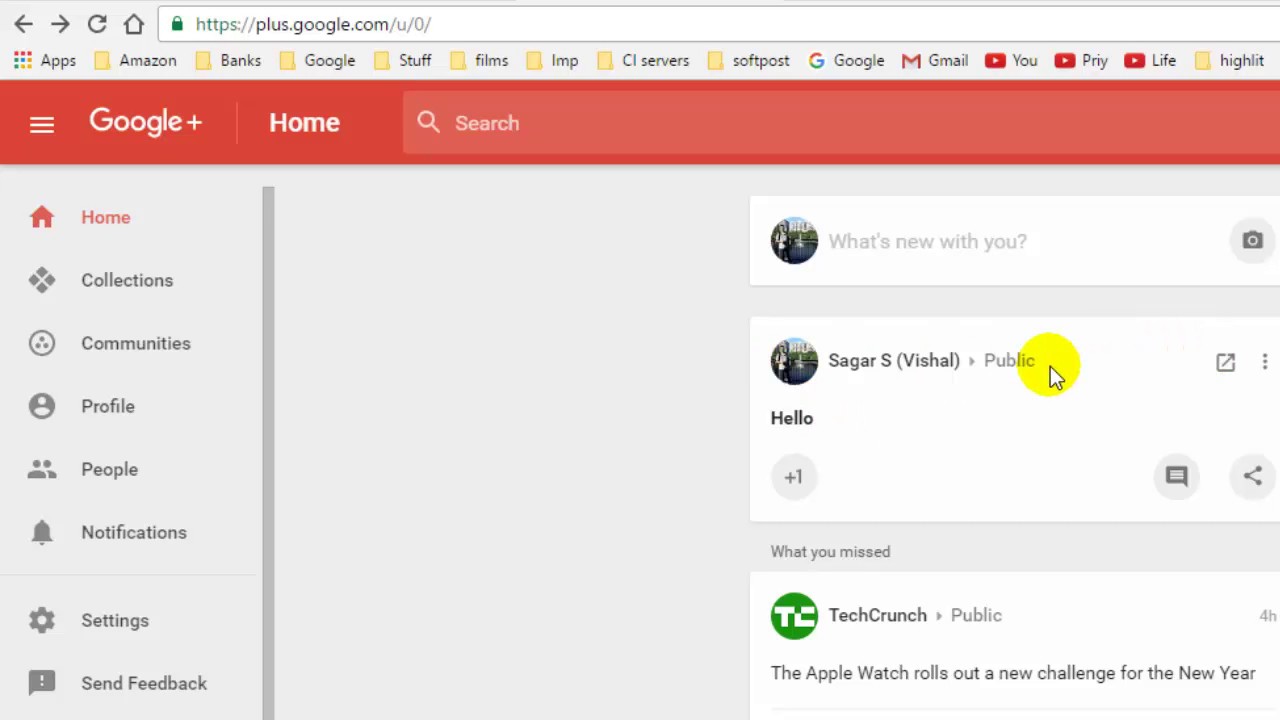
Task: Click the Google+ logo
Action: click(x=146, y=122)
